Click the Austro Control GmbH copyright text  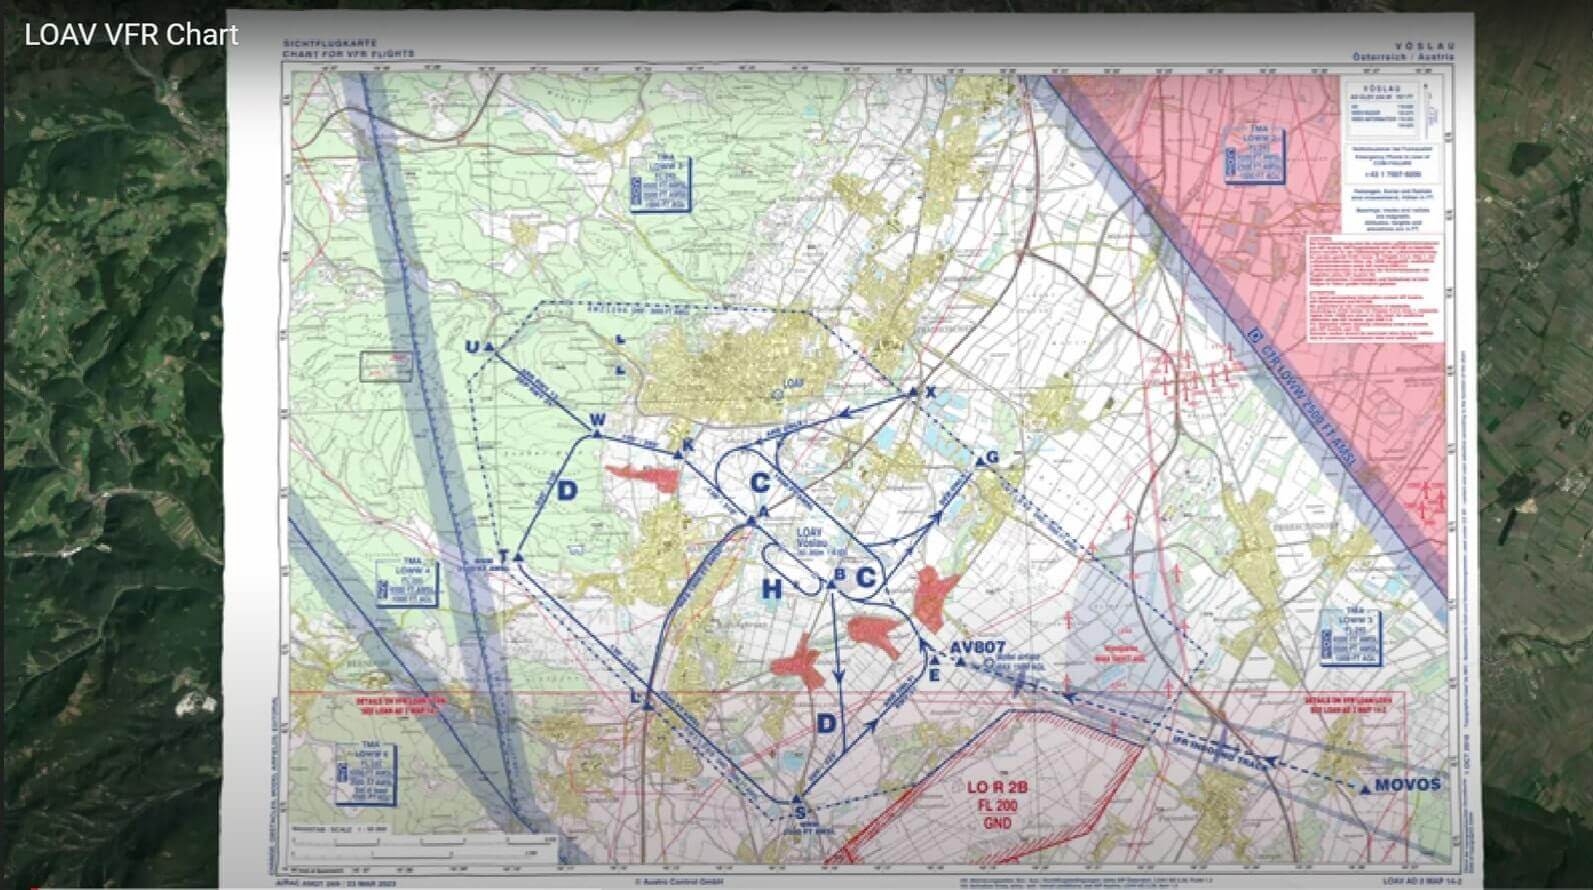[x=679, y=882]
